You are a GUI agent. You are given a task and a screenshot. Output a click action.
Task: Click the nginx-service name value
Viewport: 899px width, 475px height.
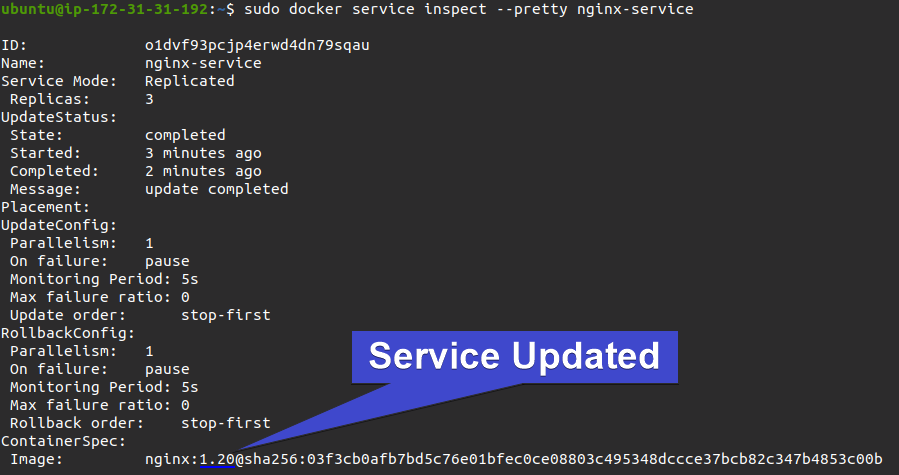203,63
